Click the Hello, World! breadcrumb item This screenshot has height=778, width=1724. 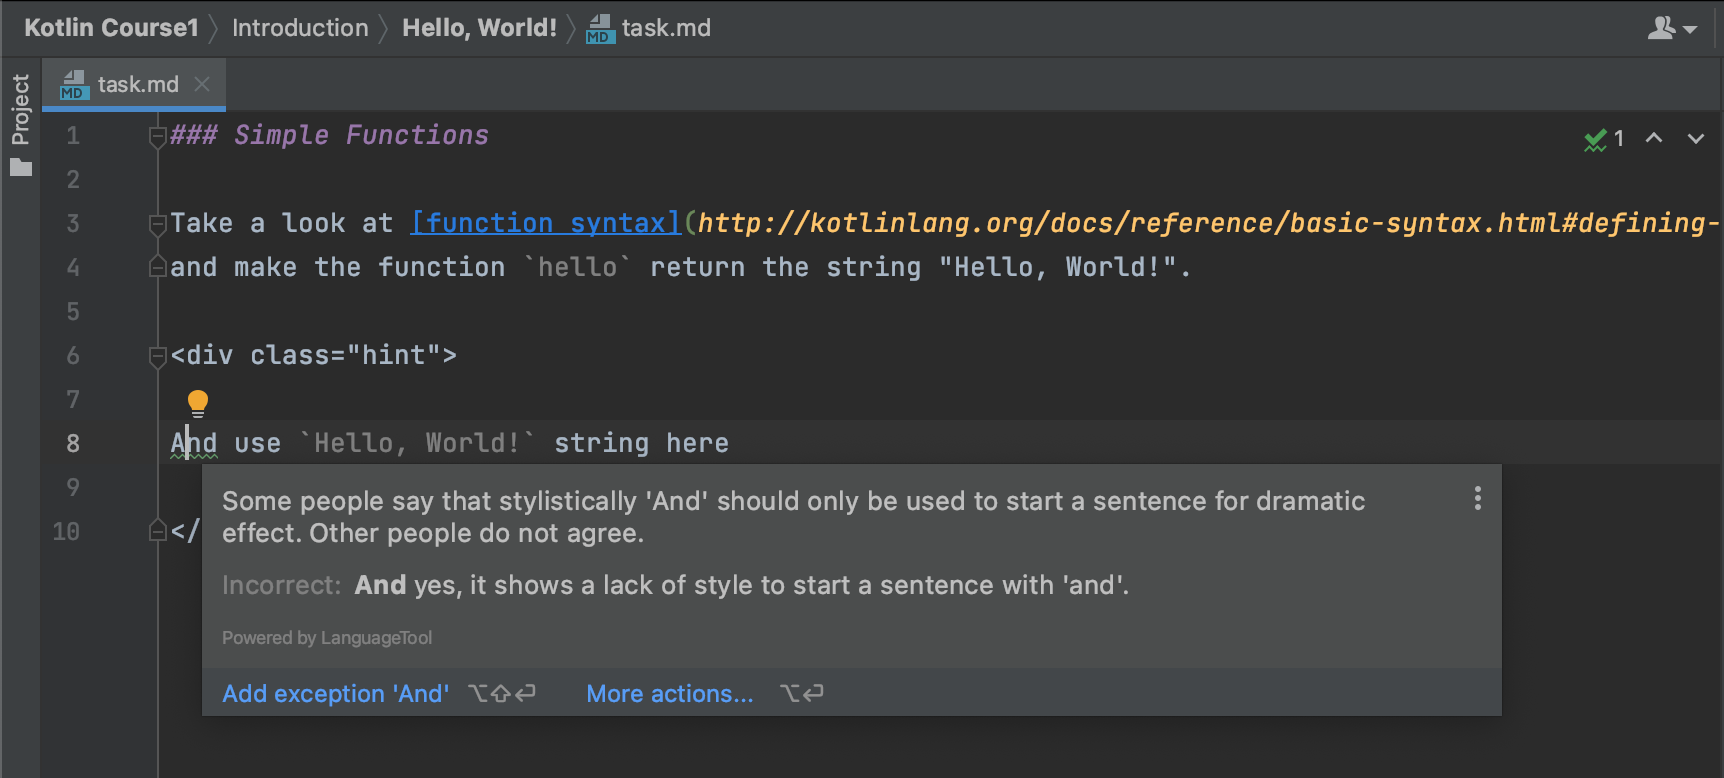[479, 28]
